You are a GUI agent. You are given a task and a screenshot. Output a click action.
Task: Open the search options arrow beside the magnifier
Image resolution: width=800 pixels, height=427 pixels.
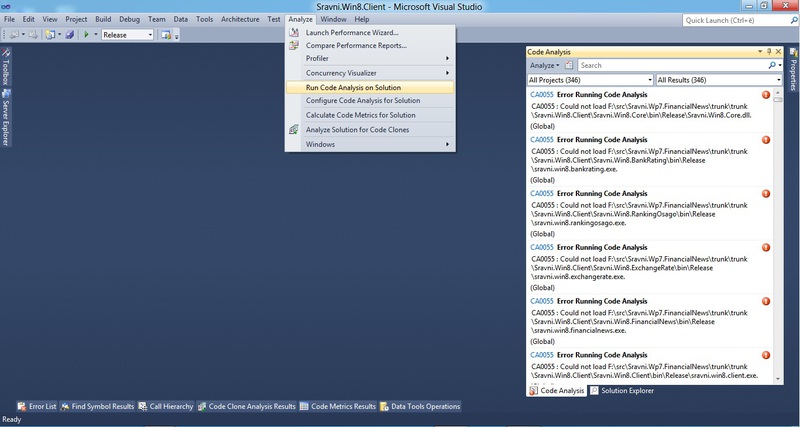[x=780, y=65]
